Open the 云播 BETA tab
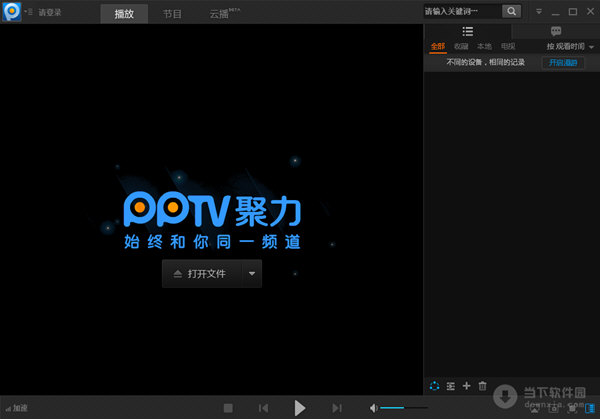Screen dimensions: 600x419 point(224,14)
